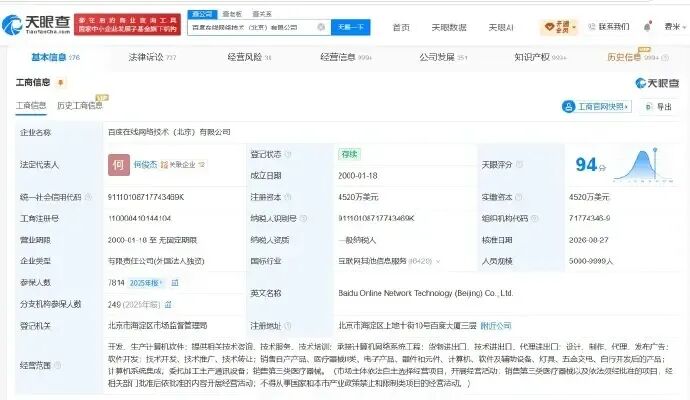Click the pin icon next to 工商信息 heading

point(61,83)
